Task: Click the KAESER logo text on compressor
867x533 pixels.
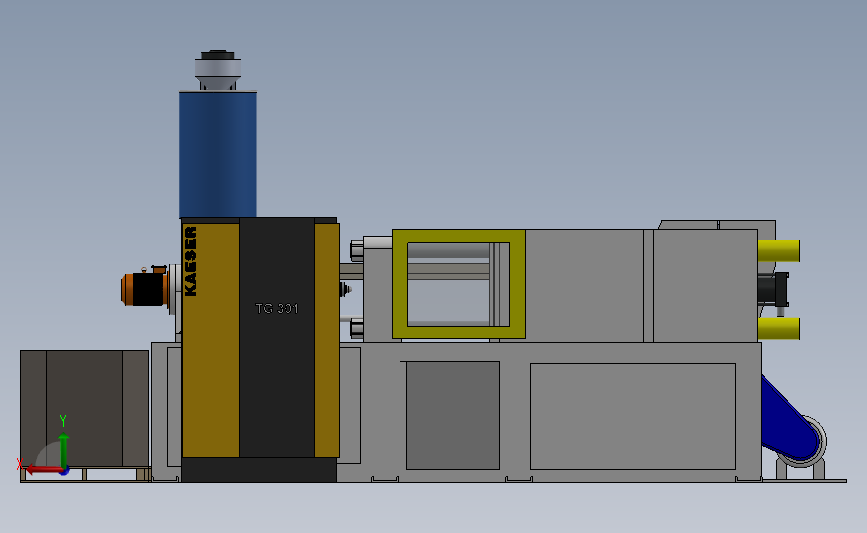Action: click(190, 261)
